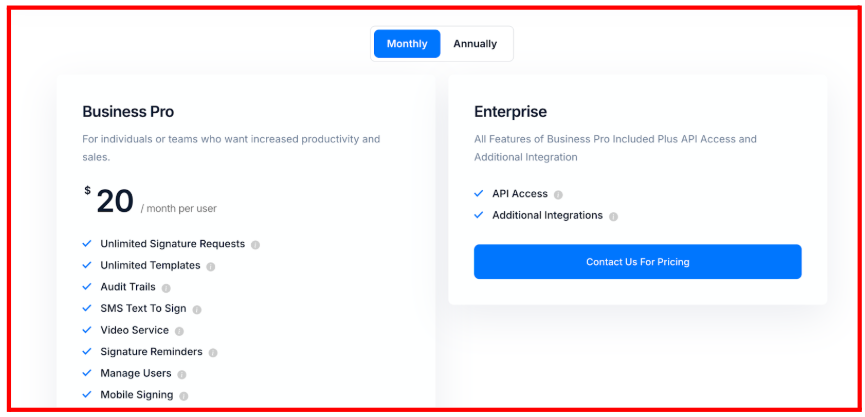
Task: Click Mobile Signing info icon
Action: (184, 396)
